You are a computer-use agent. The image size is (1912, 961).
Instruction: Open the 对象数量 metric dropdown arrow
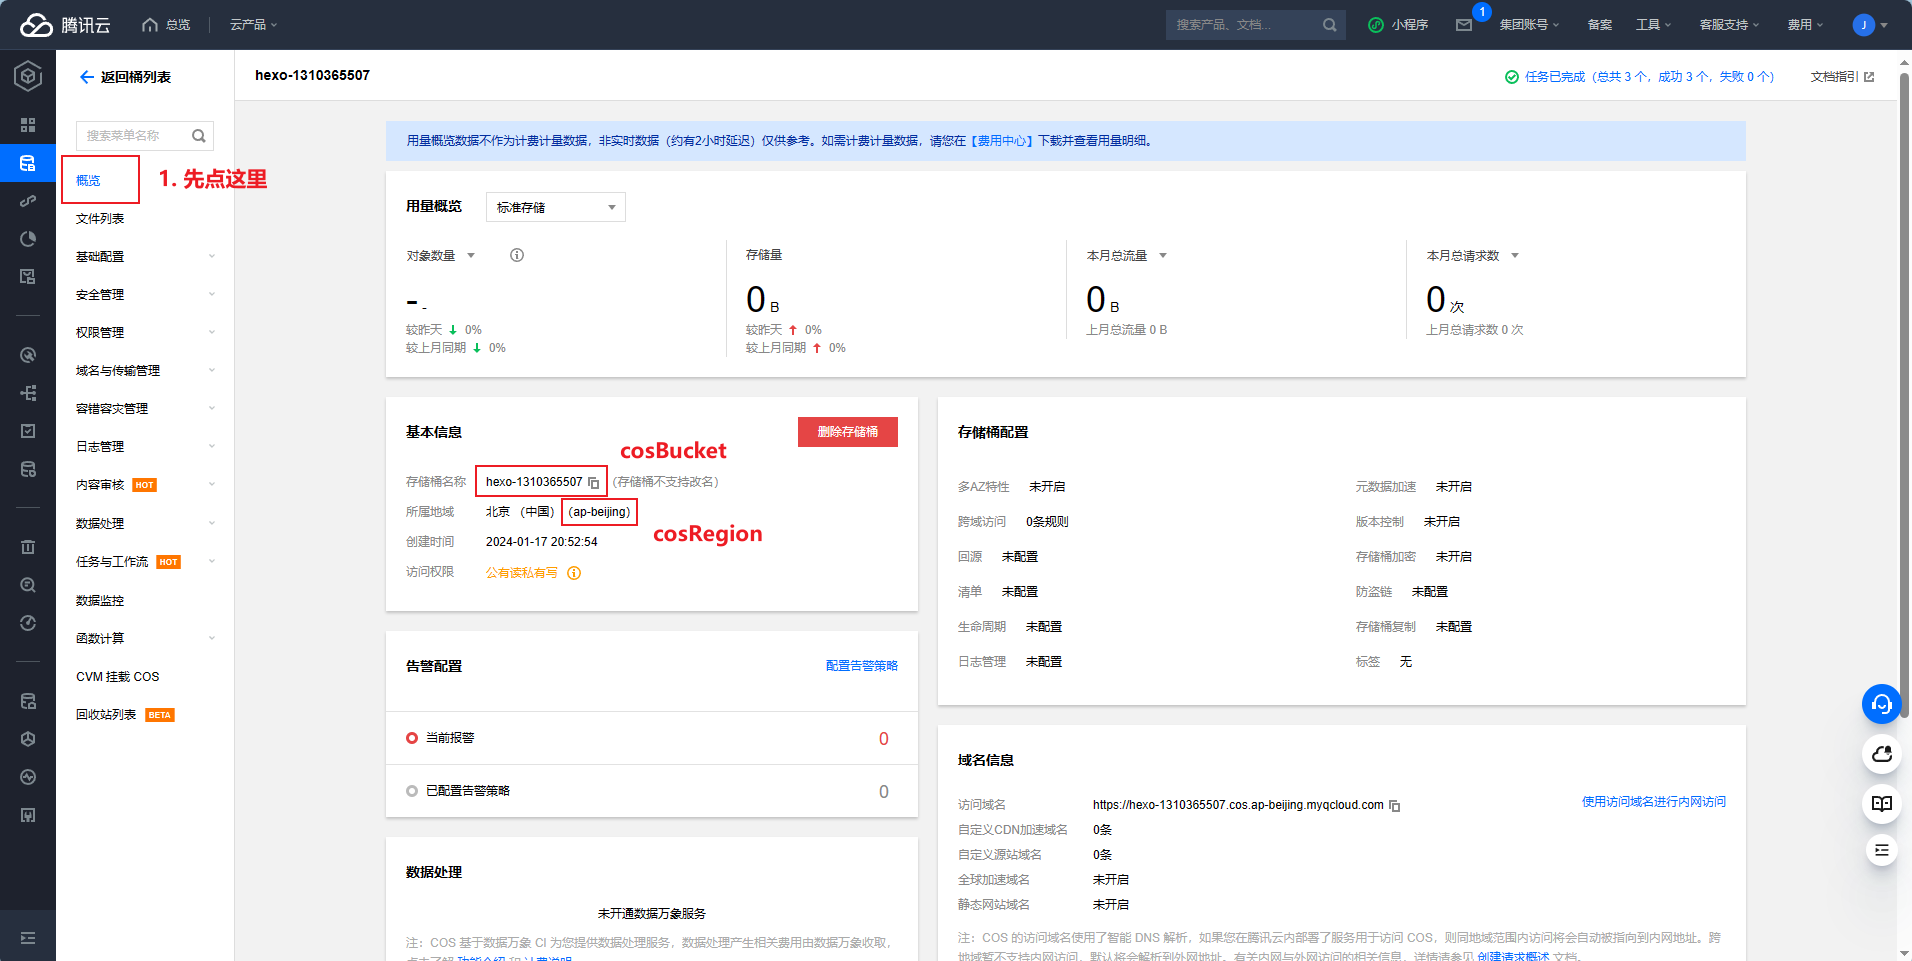[x=471, y=256]
